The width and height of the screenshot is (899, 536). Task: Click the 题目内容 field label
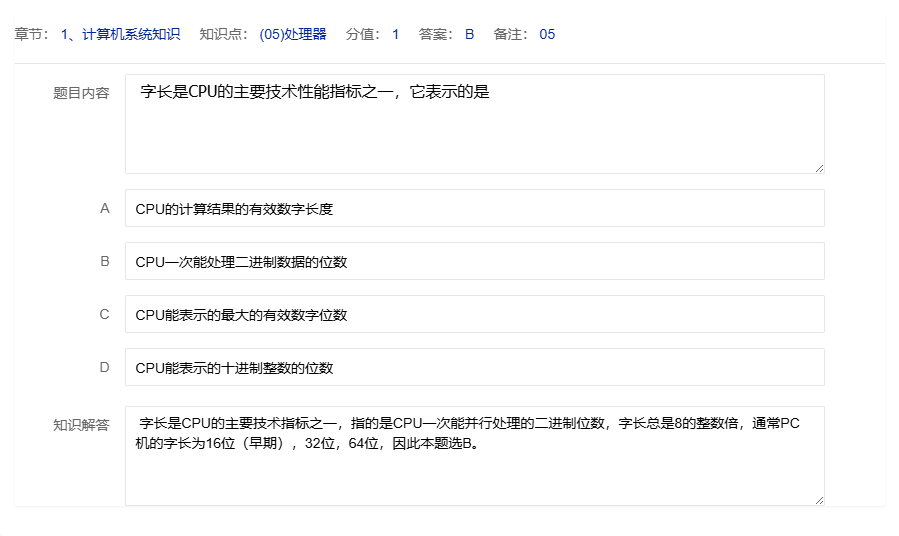click(x=81, y=93)
